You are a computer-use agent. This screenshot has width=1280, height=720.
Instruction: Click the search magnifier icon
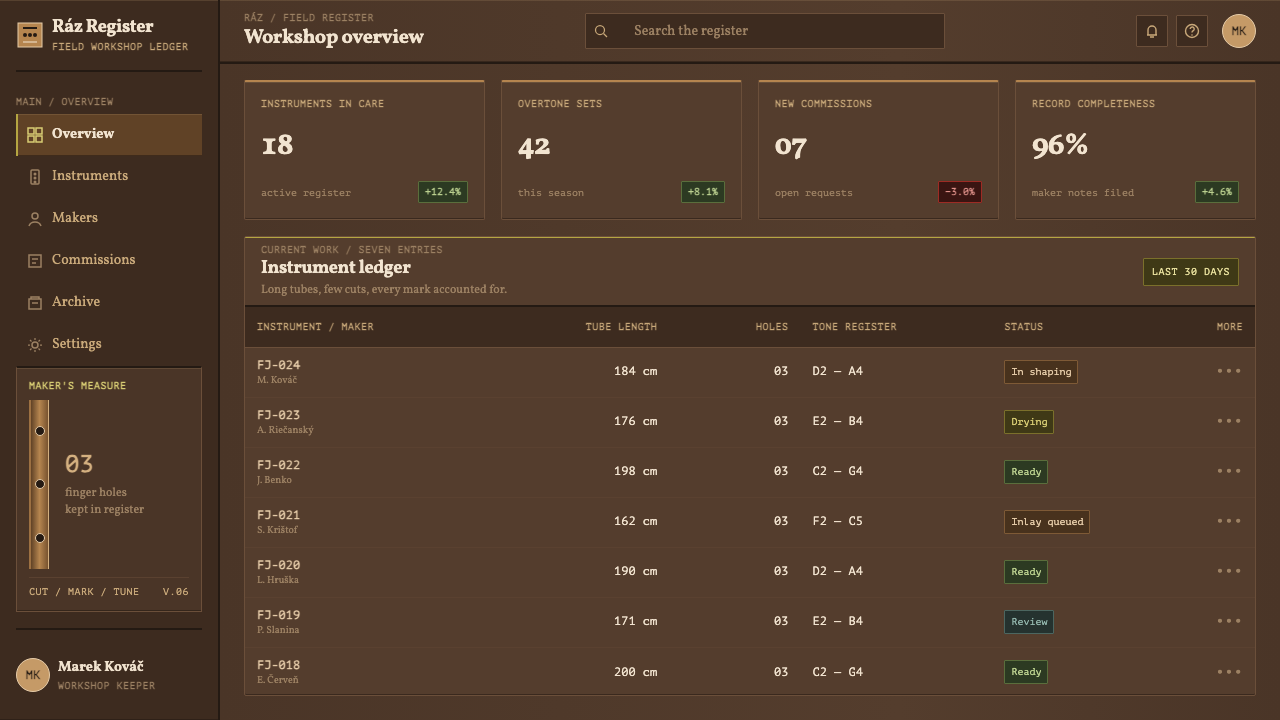[x=601, y=31]
